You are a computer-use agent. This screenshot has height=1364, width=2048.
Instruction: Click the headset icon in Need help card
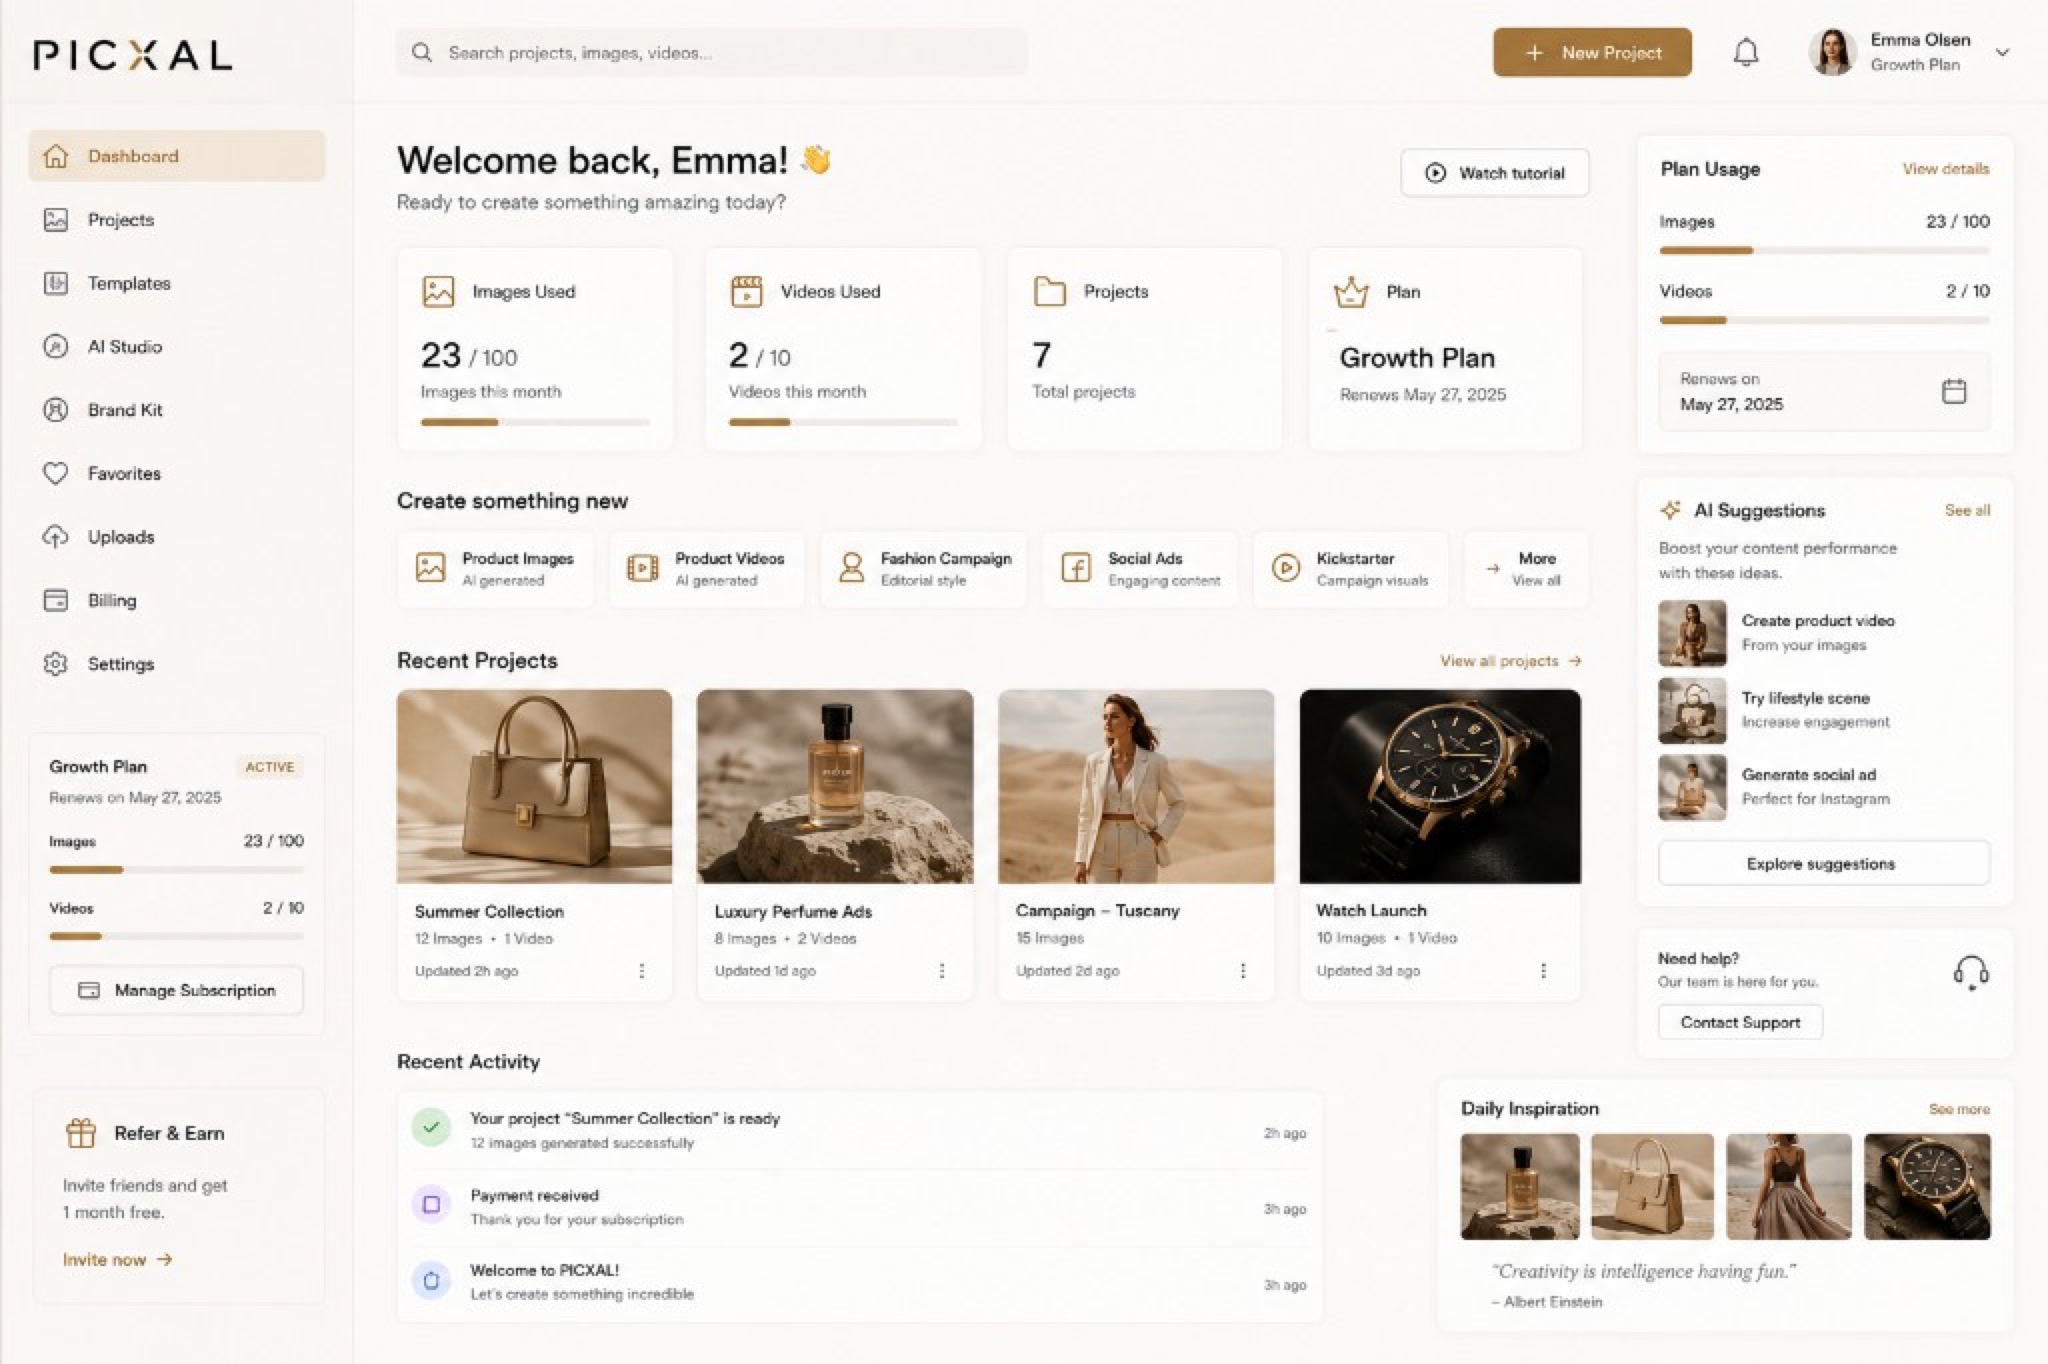coord(1970,972)
